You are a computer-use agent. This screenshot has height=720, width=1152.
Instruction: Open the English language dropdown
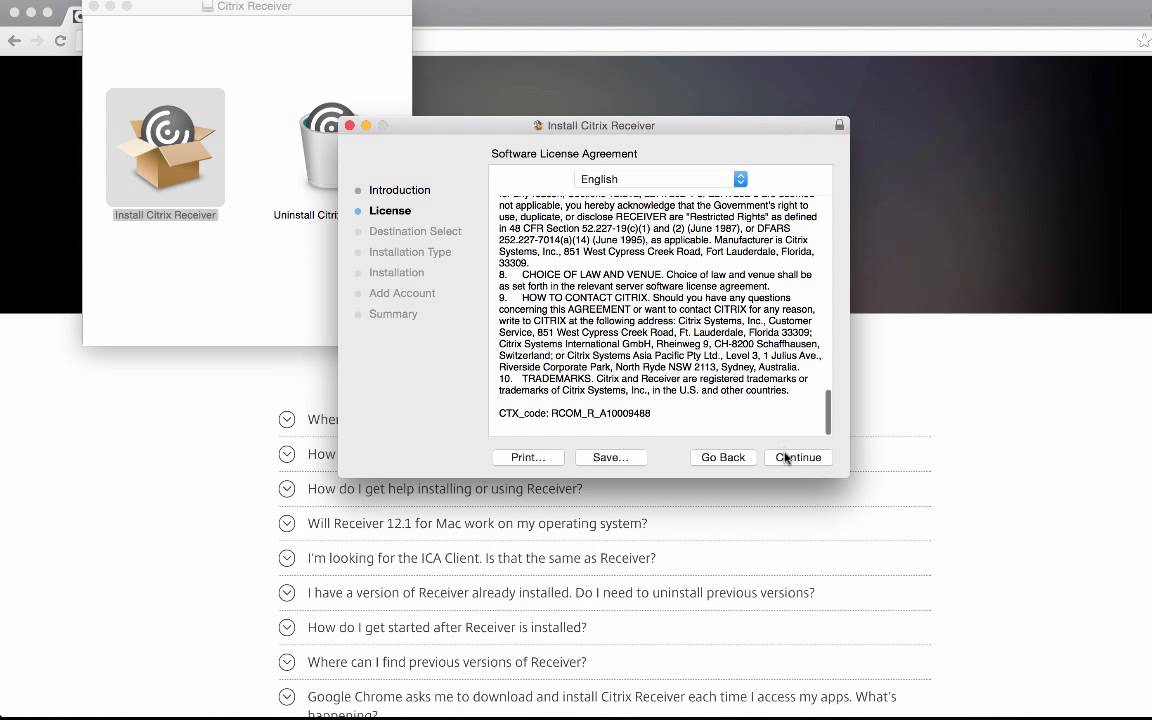[661, 179]
